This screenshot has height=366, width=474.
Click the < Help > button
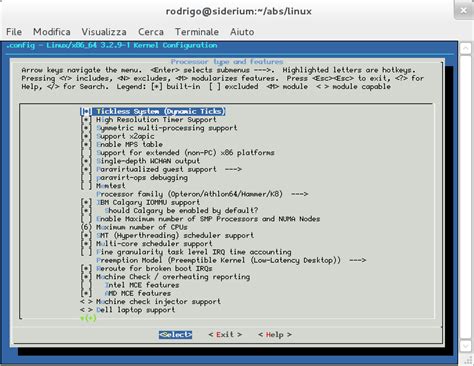275,334
